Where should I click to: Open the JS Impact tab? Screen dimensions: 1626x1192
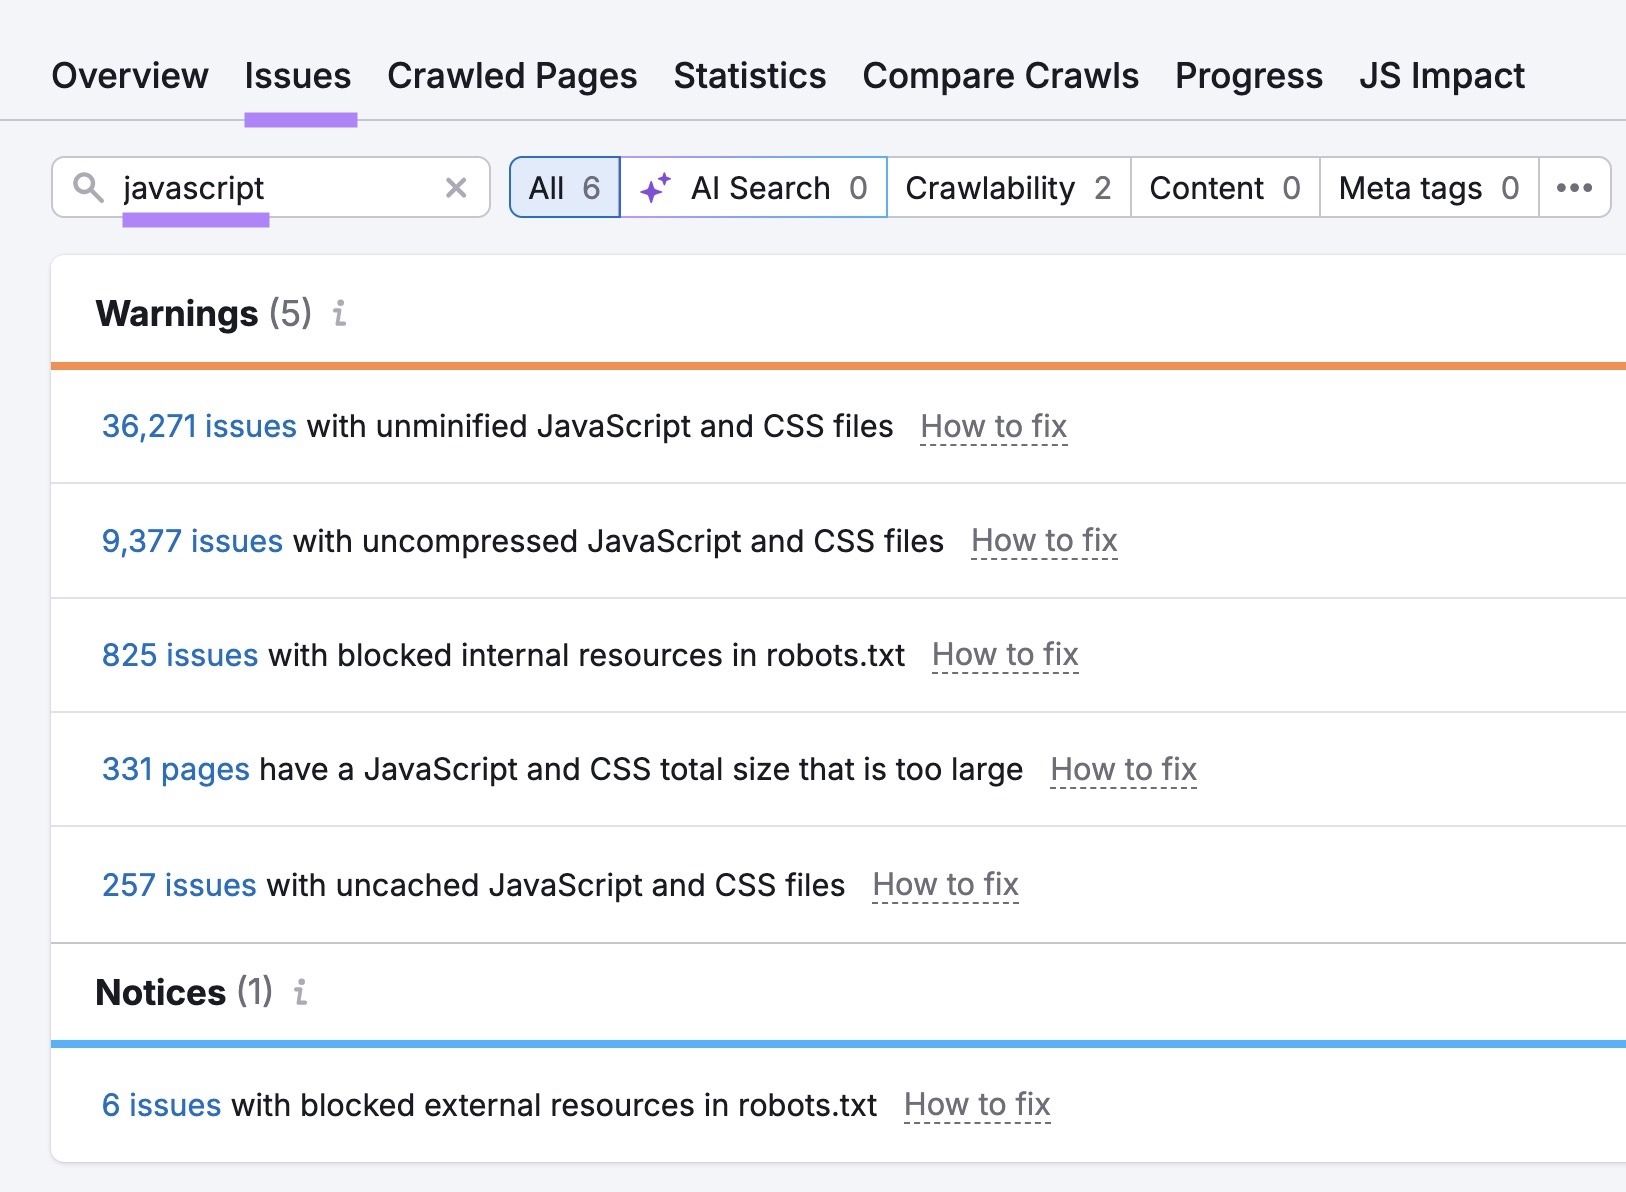pos(1442,75)
